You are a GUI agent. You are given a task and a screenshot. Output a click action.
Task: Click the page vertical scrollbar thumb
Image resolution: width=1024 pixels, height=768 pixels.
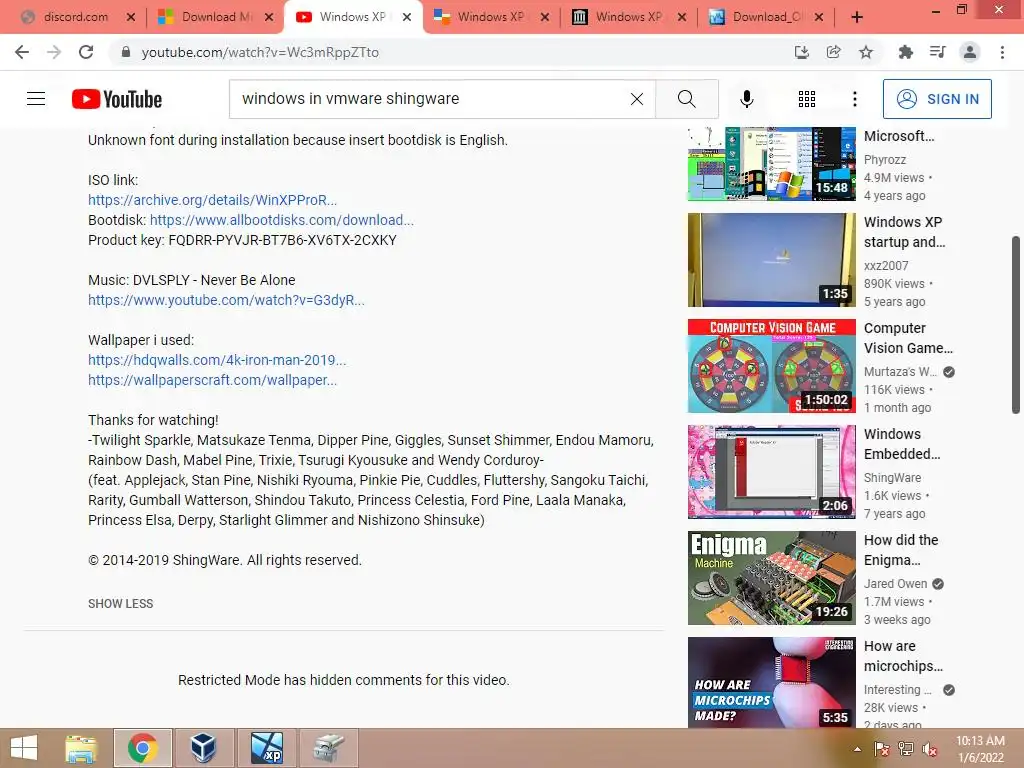click(1016, 325)
